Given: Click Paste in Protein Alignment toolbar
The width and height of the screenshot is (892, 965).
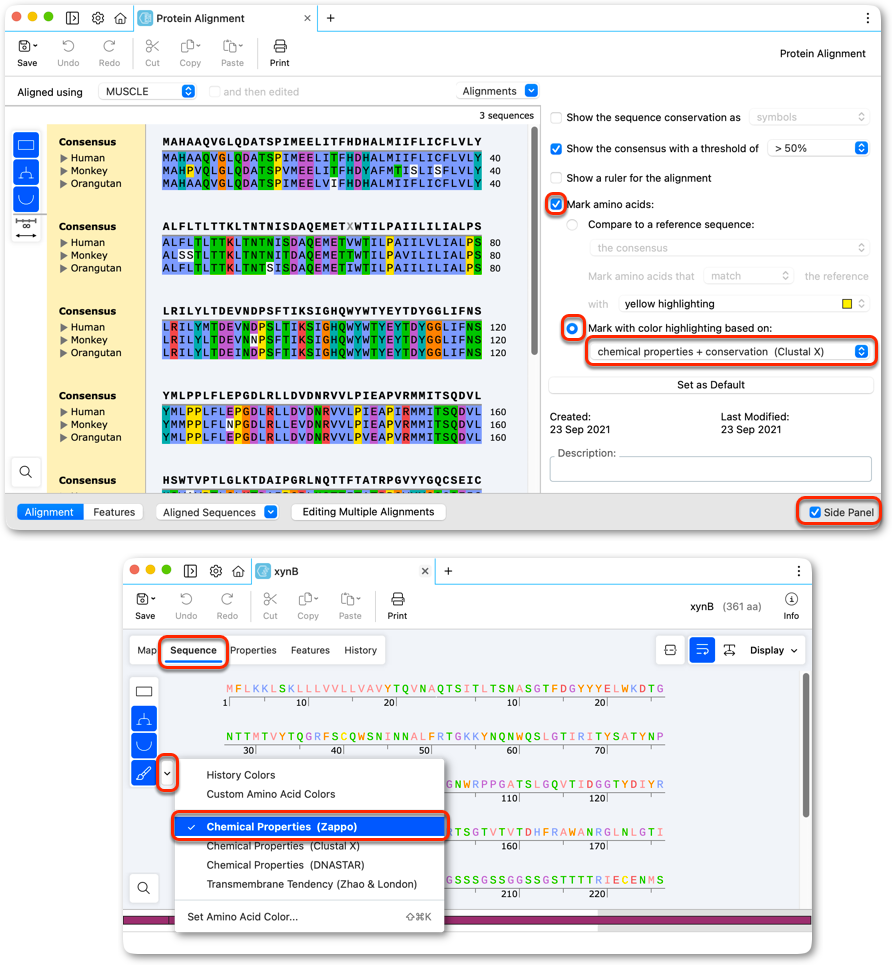Looking at the screenshot, I should [x=232, y=53].
